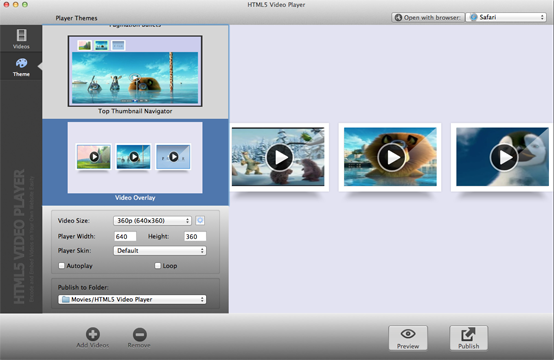Viewport: 554px width, 360px height.
Task: Enable the Loop checkbox
Action: (x=158, y=265)
